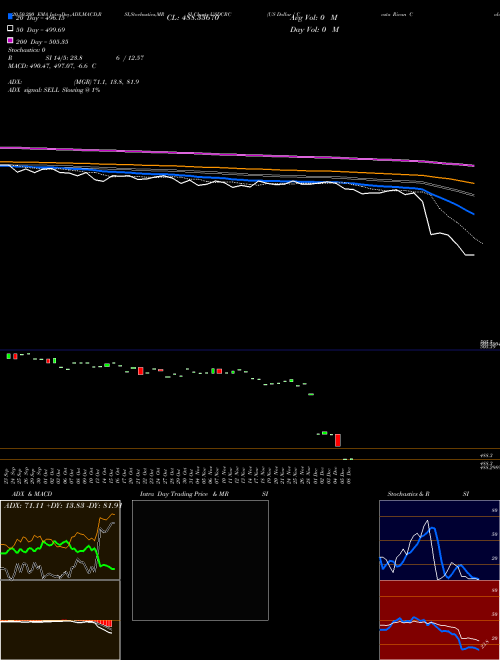500x660 pixels.
Task: Click the Avg Vol: 0 M text
Action: 314,18
